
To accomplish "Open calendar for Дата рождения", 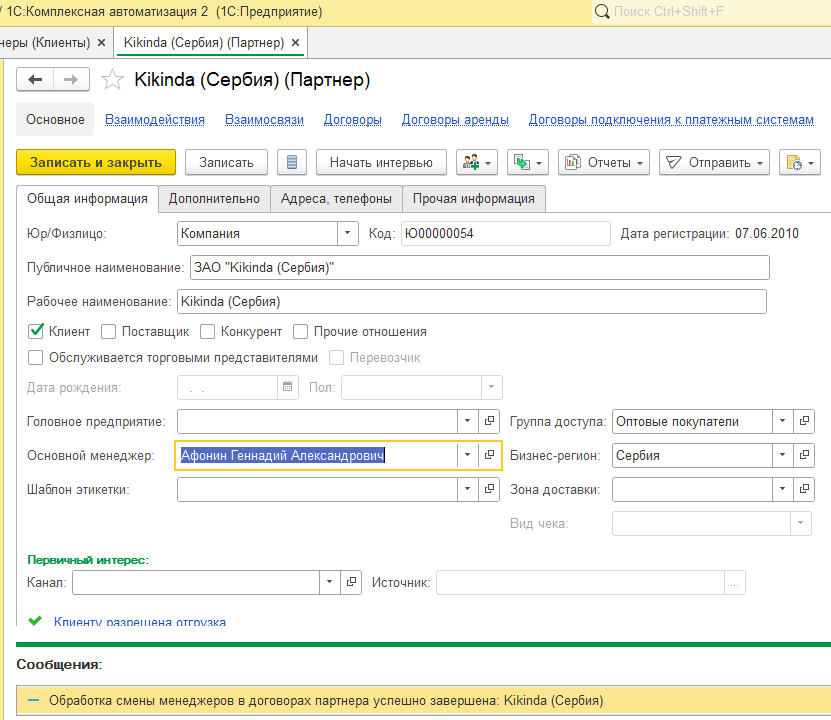I will coord(288,387).
